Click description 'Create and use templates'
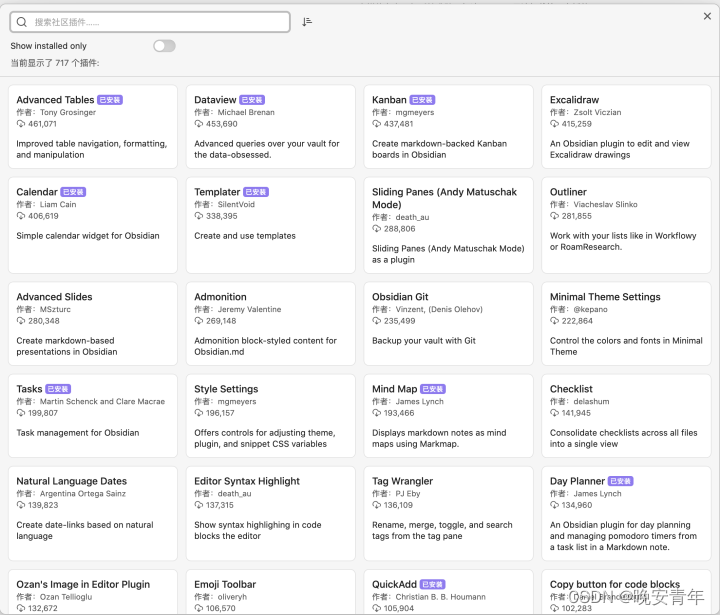Image resolution: width=720 pixels, height=615 pixels. [245, 236]
